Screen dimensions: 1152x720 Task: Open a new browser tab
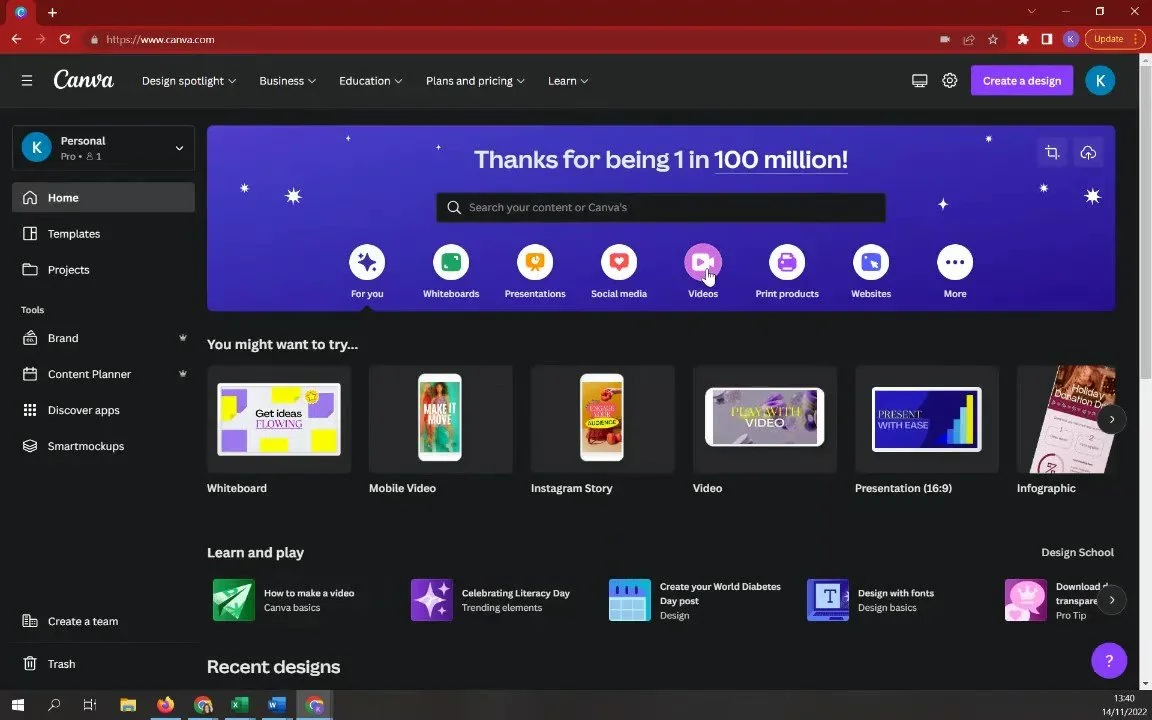52,12
